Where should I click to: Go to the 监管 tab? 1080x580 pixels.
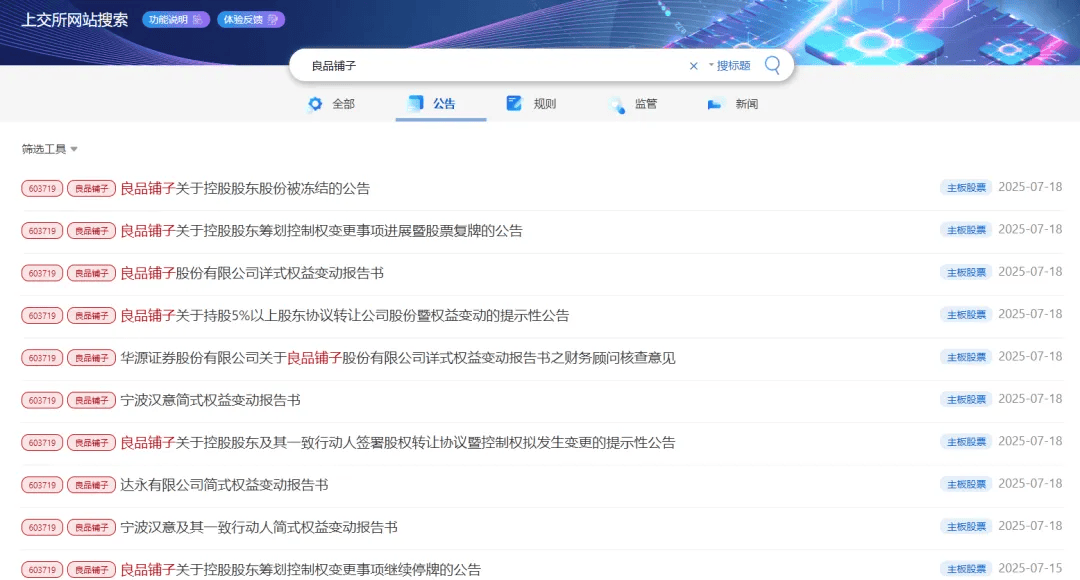pos(633,104)
